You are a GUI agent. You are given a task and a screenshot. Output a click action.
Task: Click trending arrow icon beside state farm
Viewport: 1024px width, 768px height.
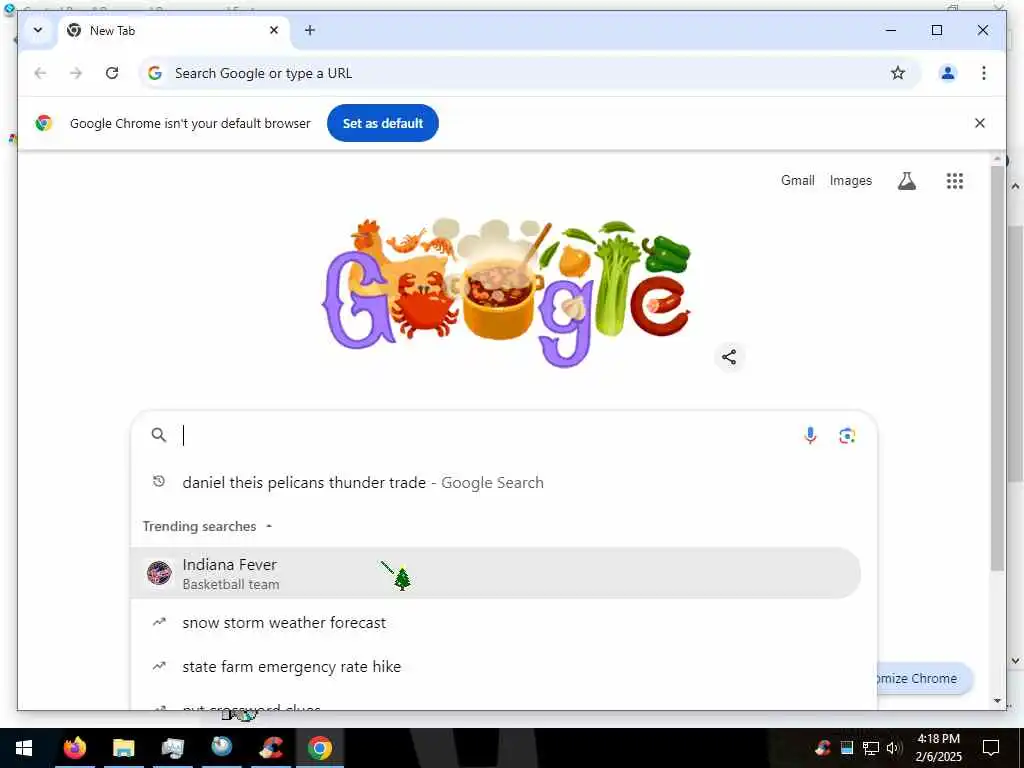coord(159,667)
